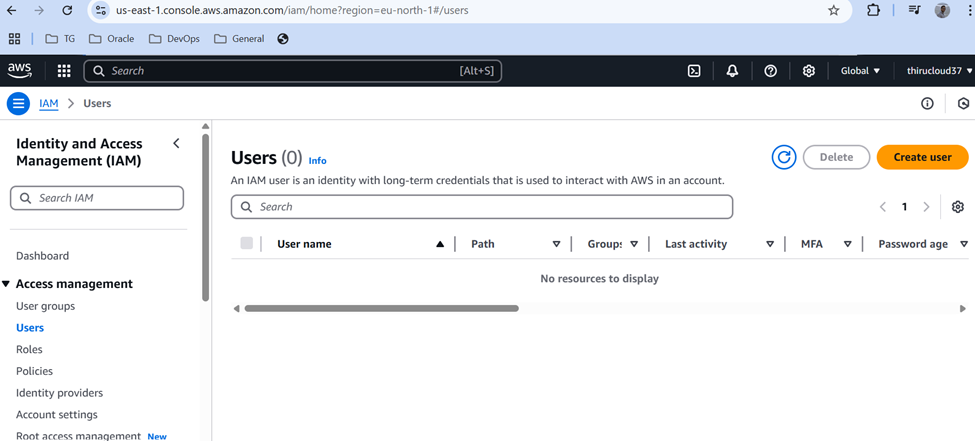
Task: Open the notifications bell
Action: coord(732,71)
